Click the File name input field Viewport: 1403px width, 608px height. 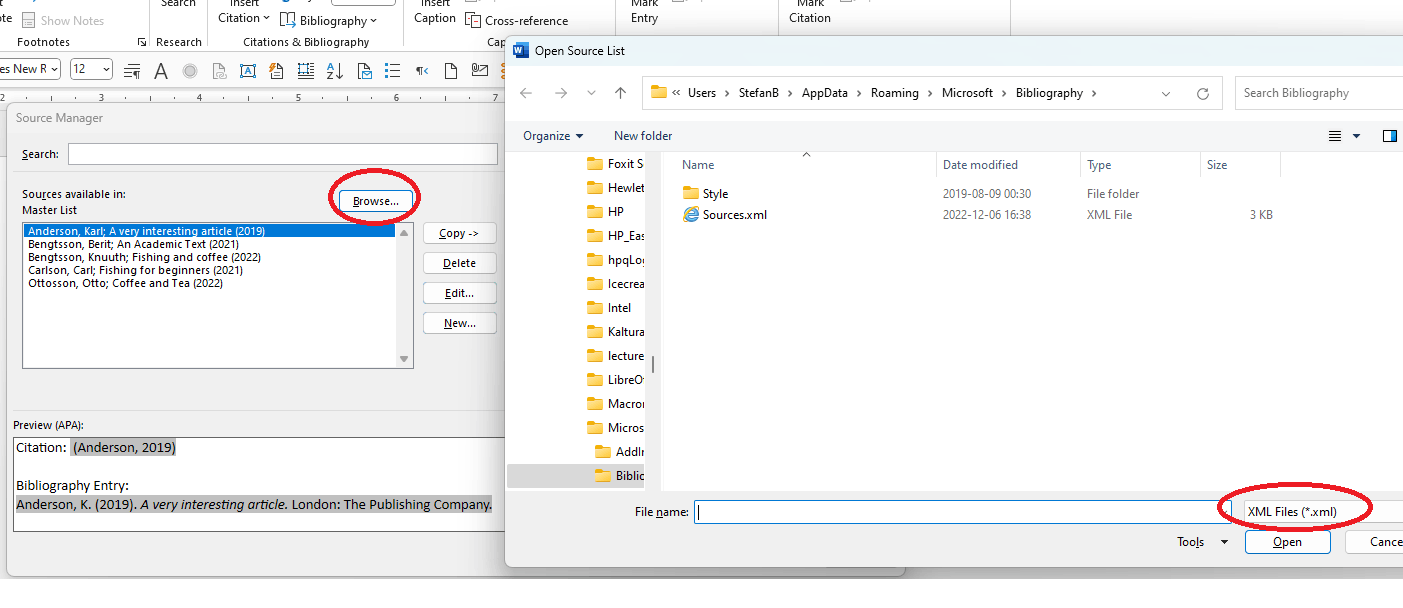pyautogui.click(x=962, y=511)
